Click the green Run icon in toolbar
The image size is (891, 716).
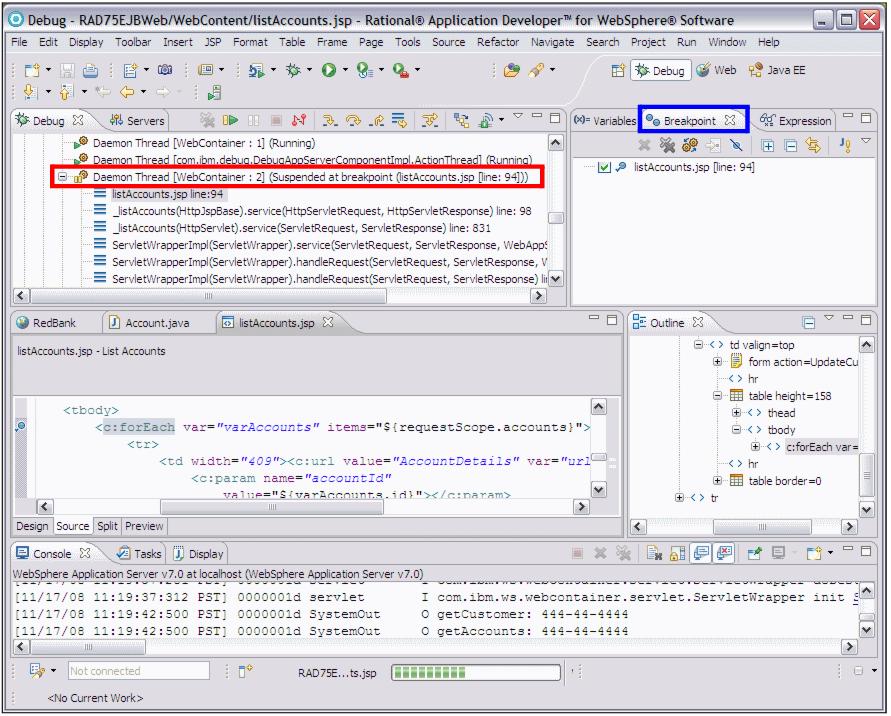click(328, 70)
